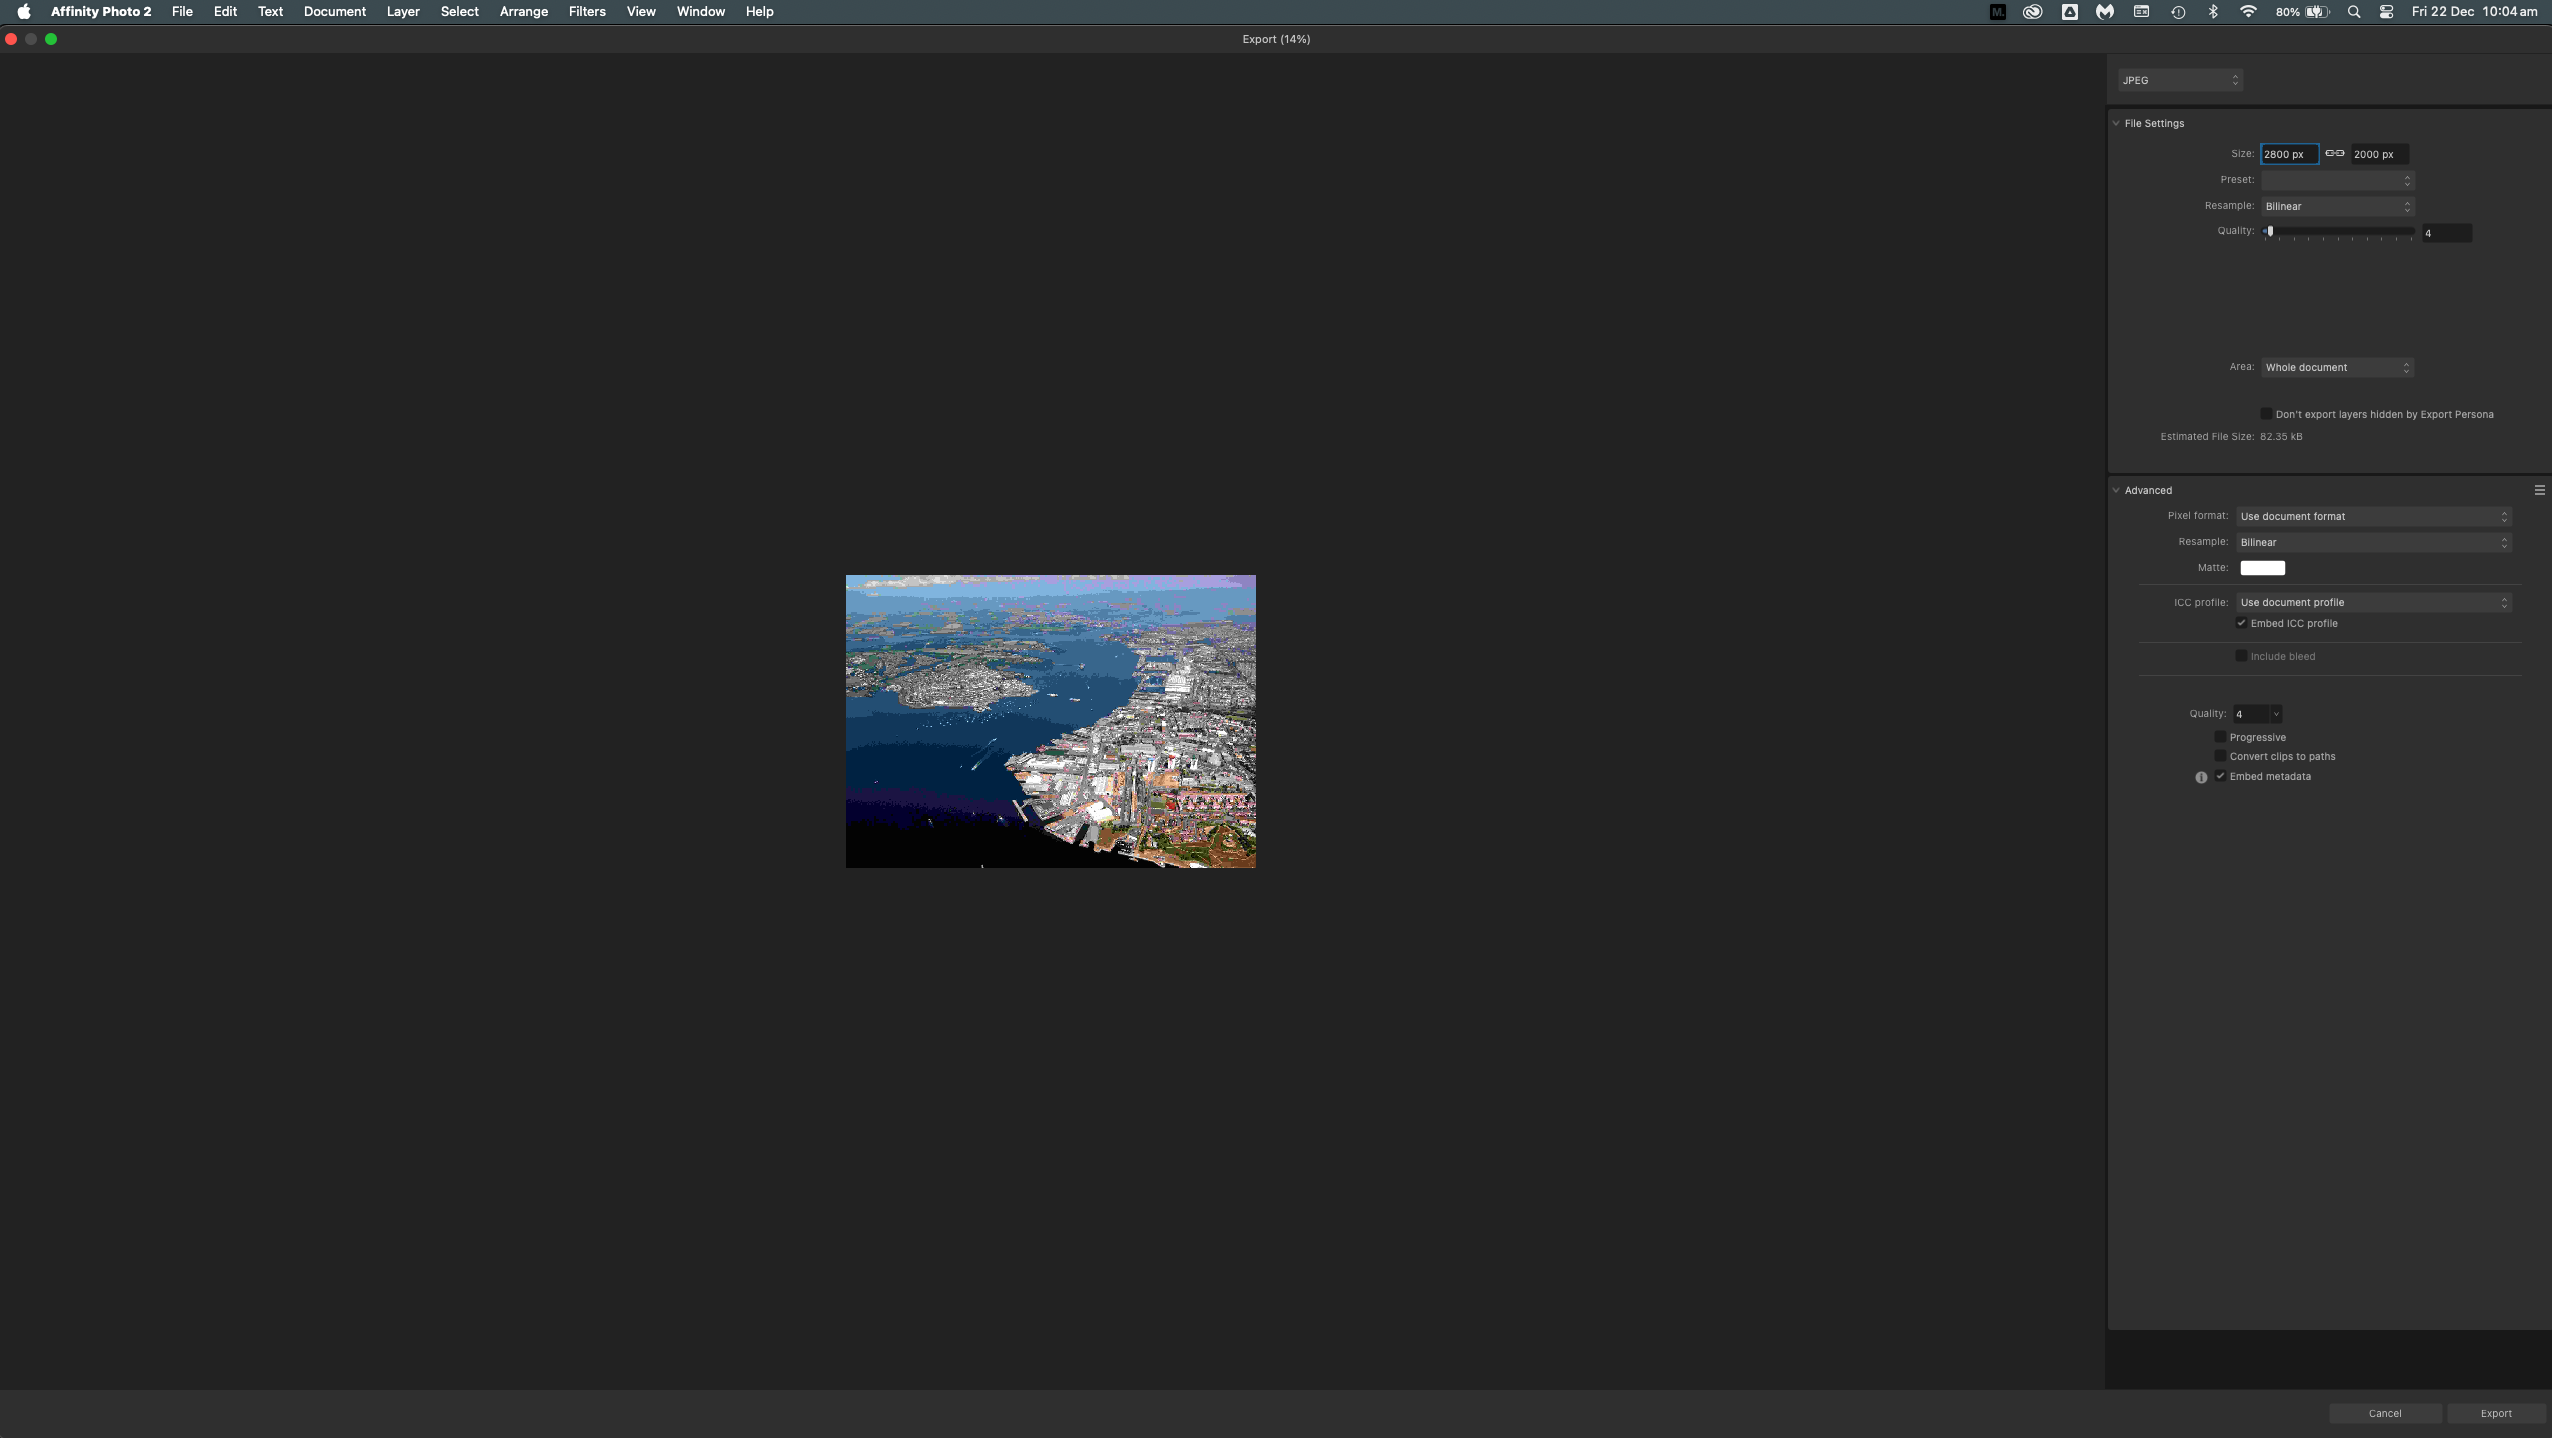Click the battery status icon
Screen dimensions: 2552x1438
[2317, 12]
